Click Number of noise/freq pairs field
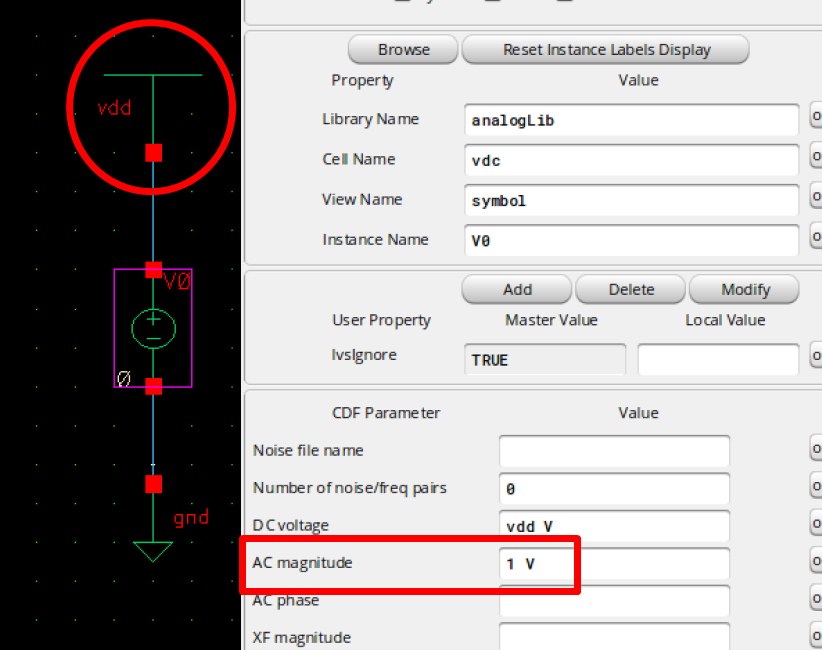 (614, 489)
